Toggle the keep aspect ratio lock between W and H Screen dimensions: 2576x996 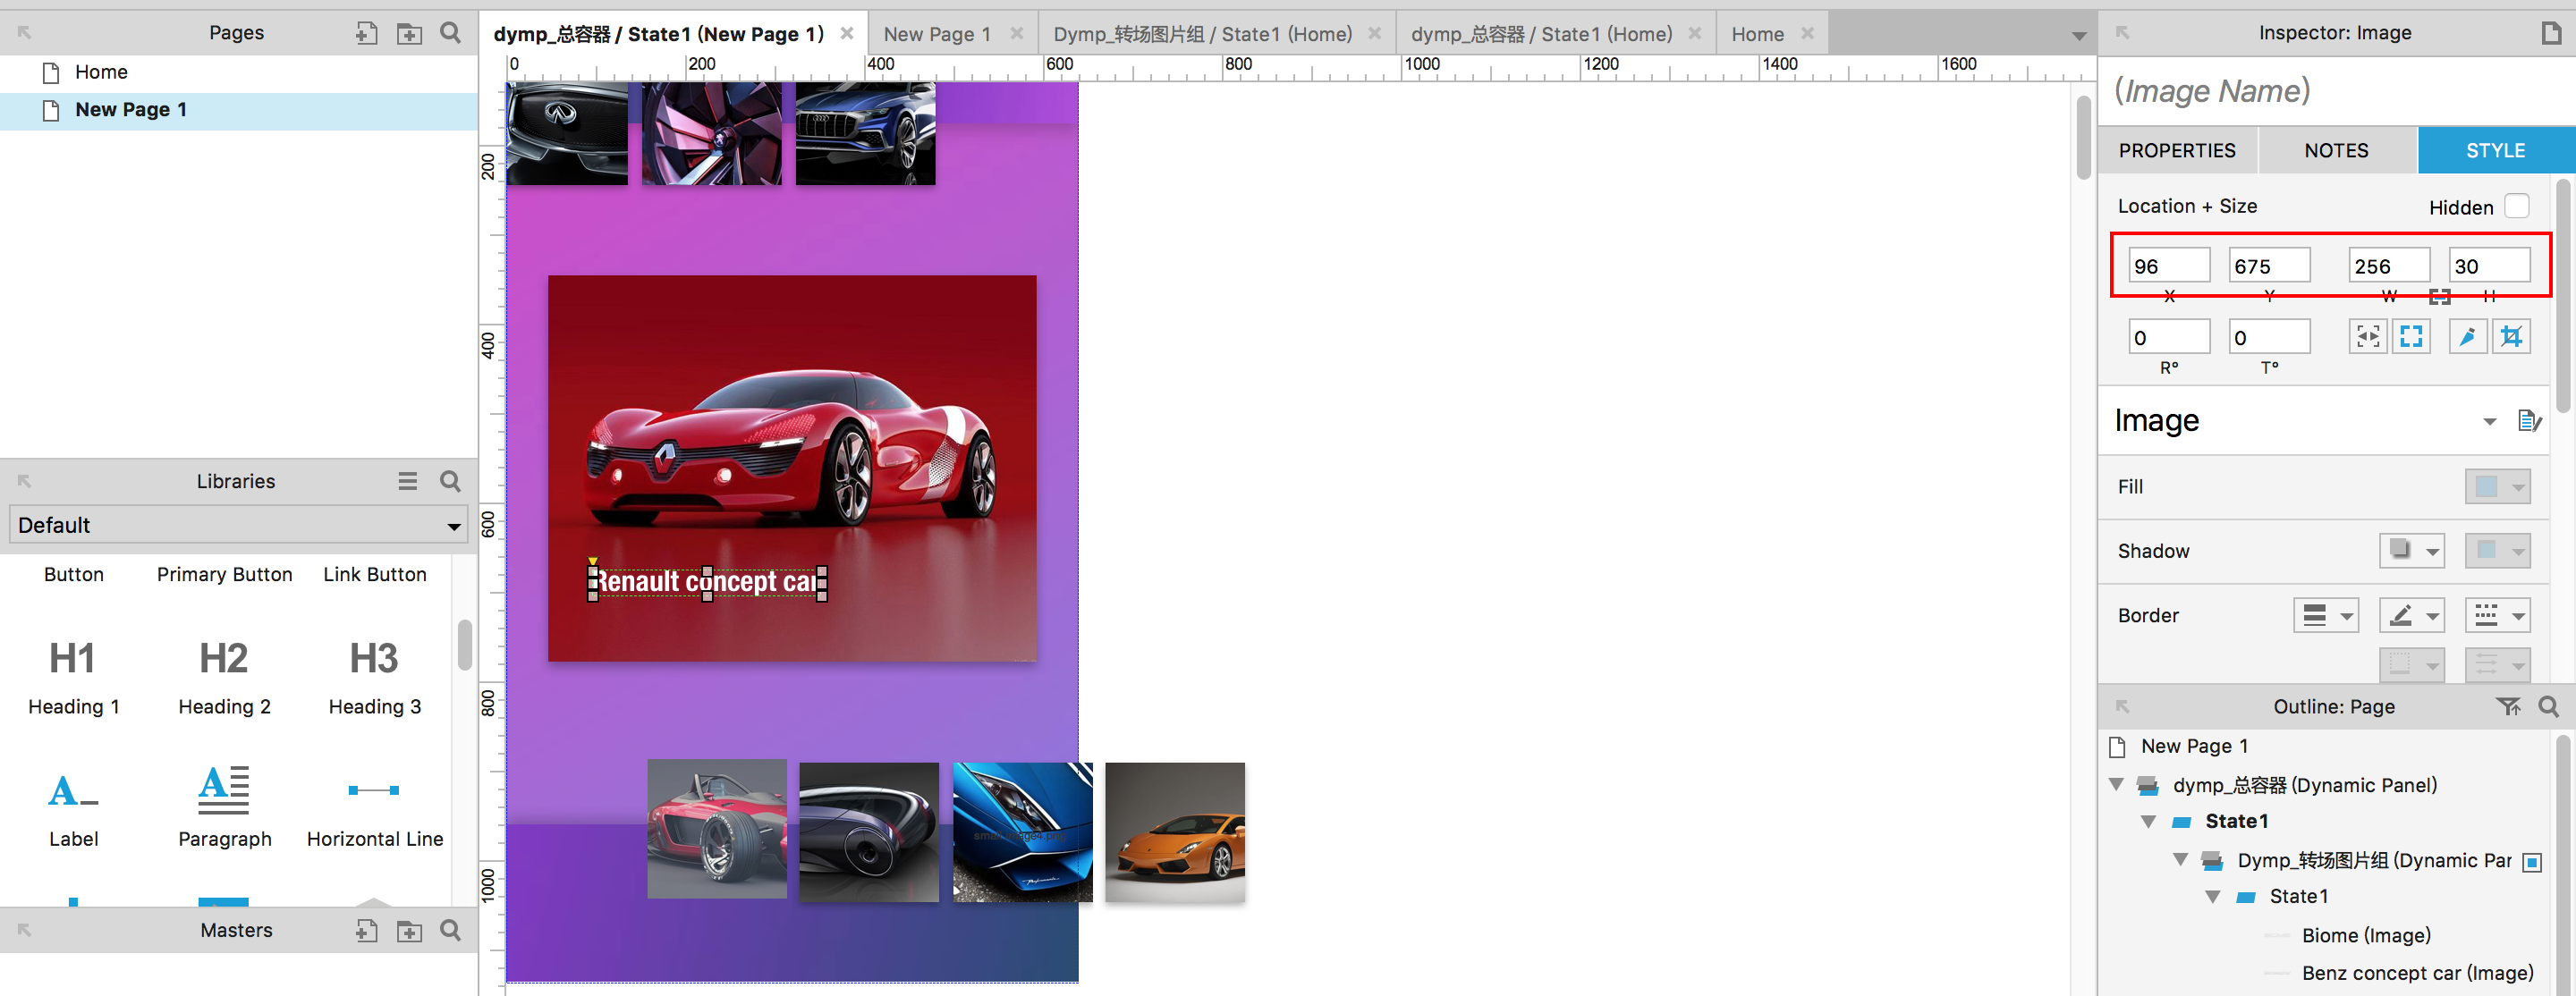pyautogui.click(x=2439, y=296)
